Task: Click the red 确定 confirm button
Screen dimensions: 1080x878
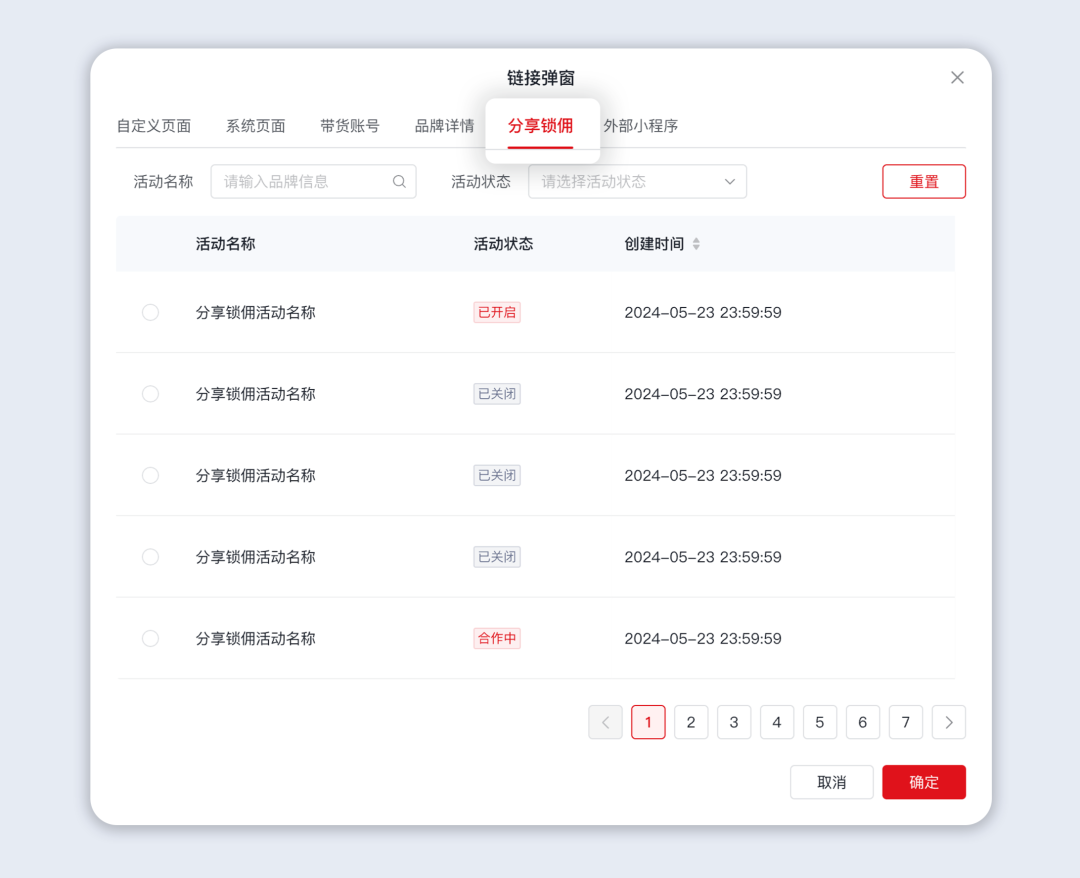Action: pyautogui.click(x=923, y=782)
